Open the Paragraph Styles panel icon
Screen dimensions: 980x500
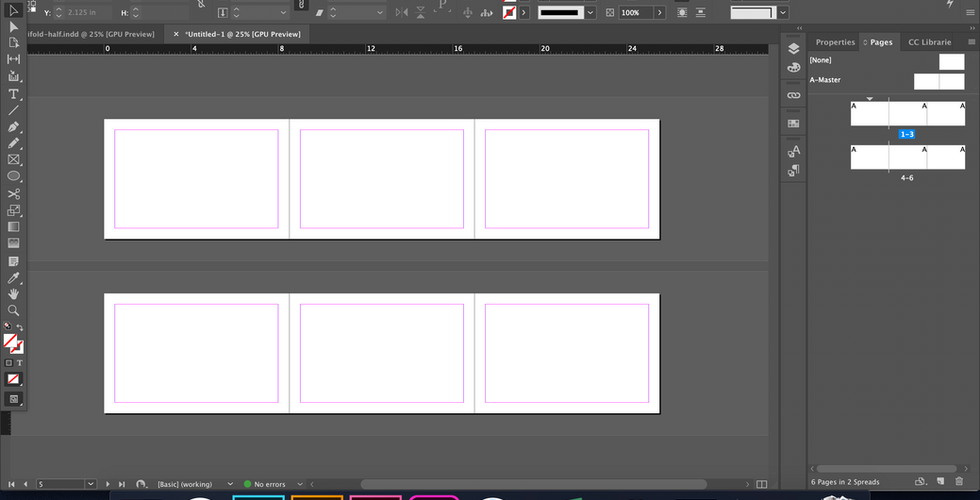pyautogui.click(x=793, y=170)
